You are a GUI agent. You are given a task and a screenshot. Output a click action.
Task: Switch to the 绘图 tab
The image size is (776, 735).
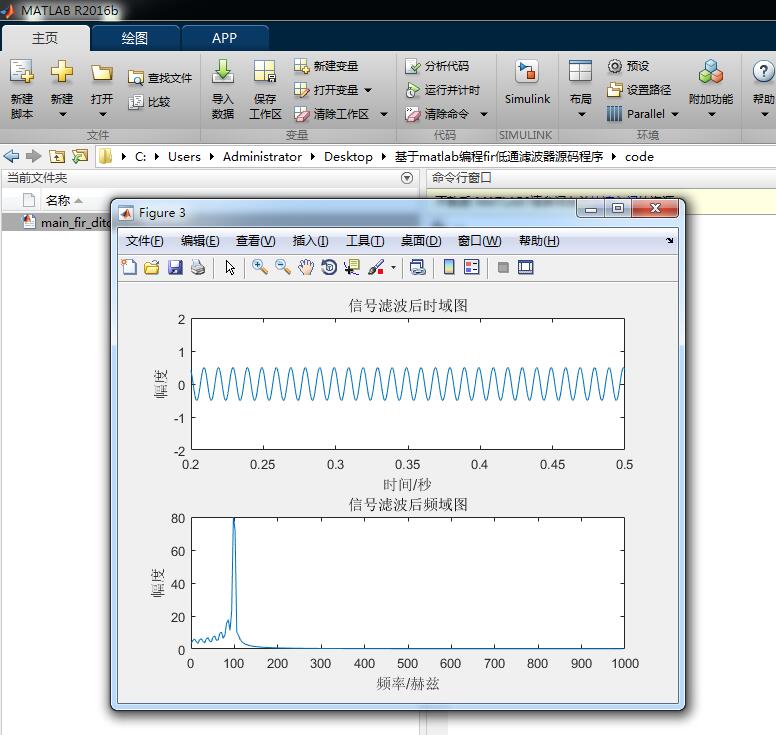pos(135,38)
